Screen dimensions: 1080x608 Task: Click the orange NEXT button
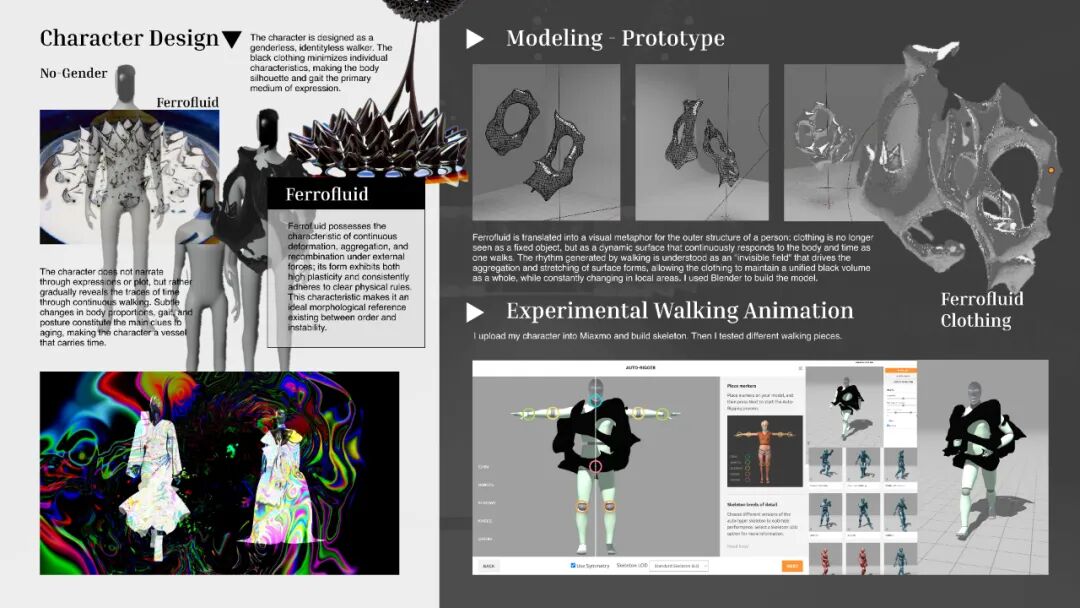click(x=792, y=566)
